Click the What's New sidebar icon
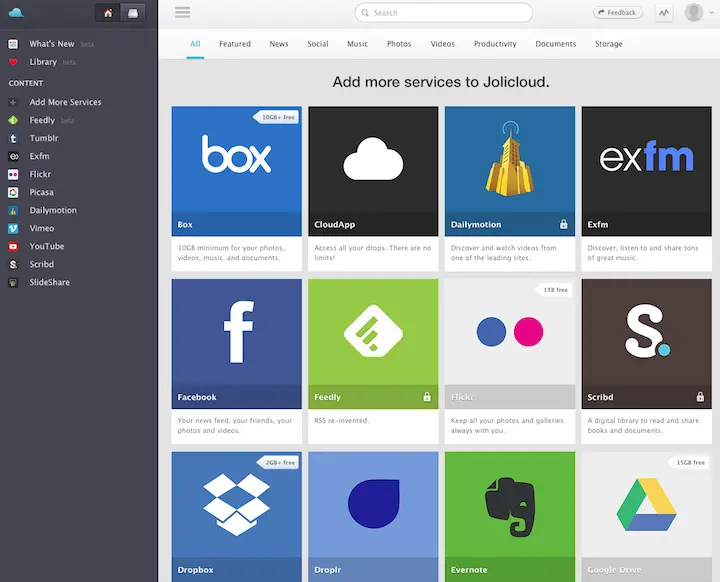This screenshot has height=582, width=720. [x=13, y=44]
